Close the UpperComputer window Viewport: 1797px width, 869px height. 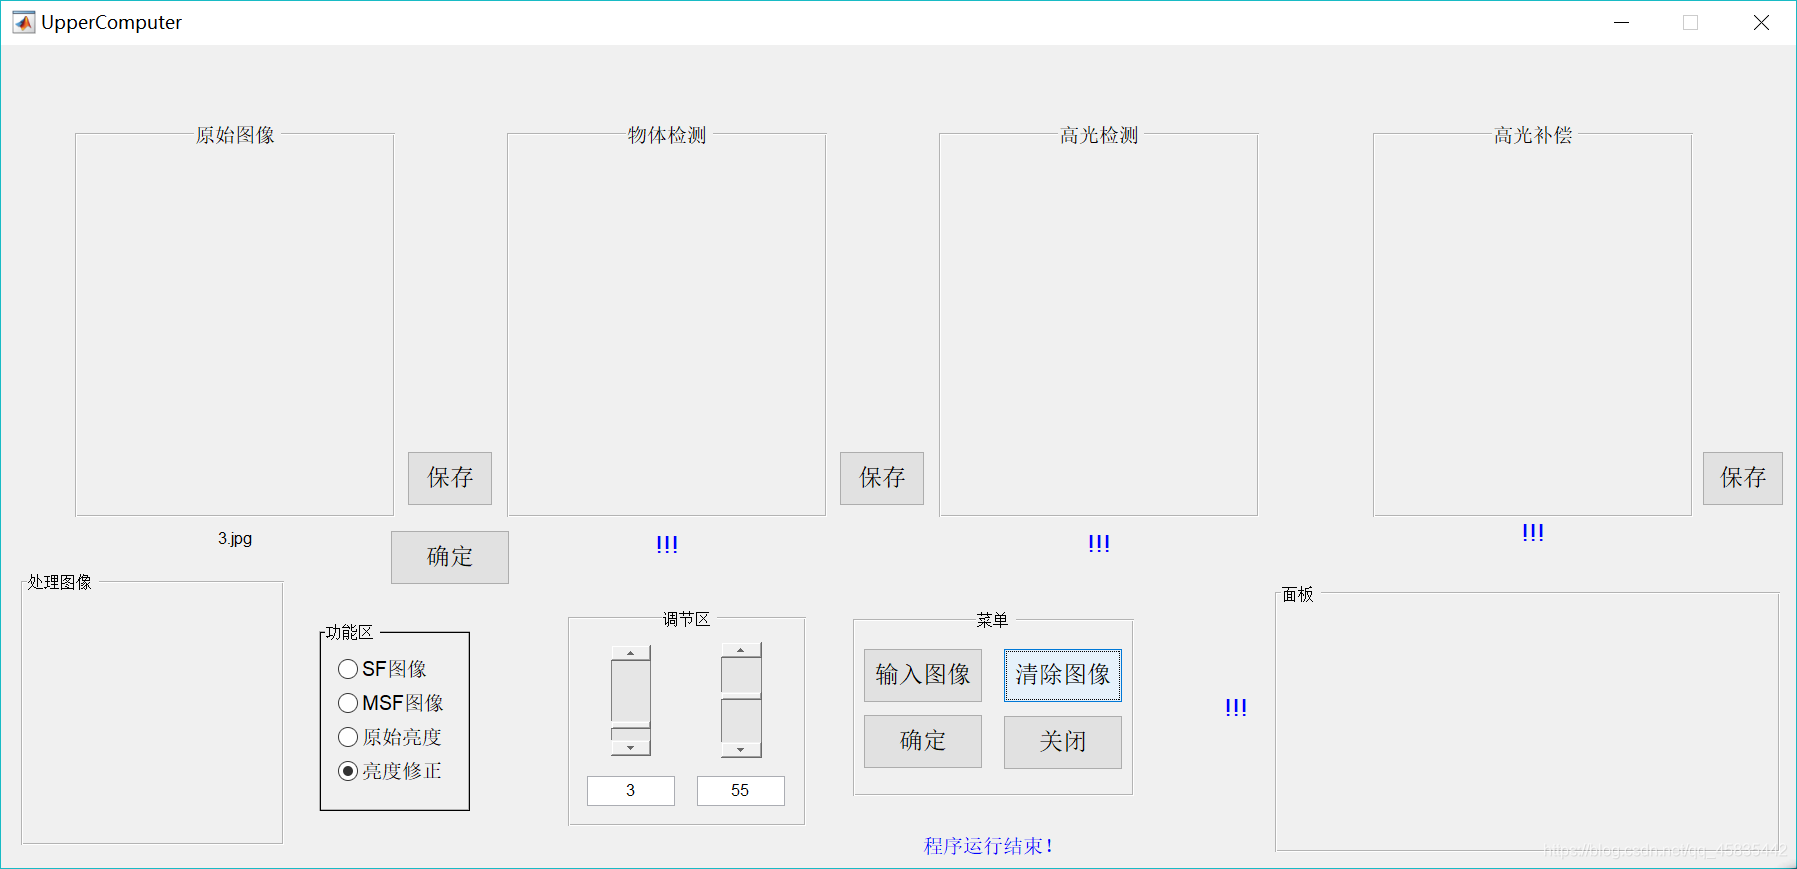click(1761, 22)
